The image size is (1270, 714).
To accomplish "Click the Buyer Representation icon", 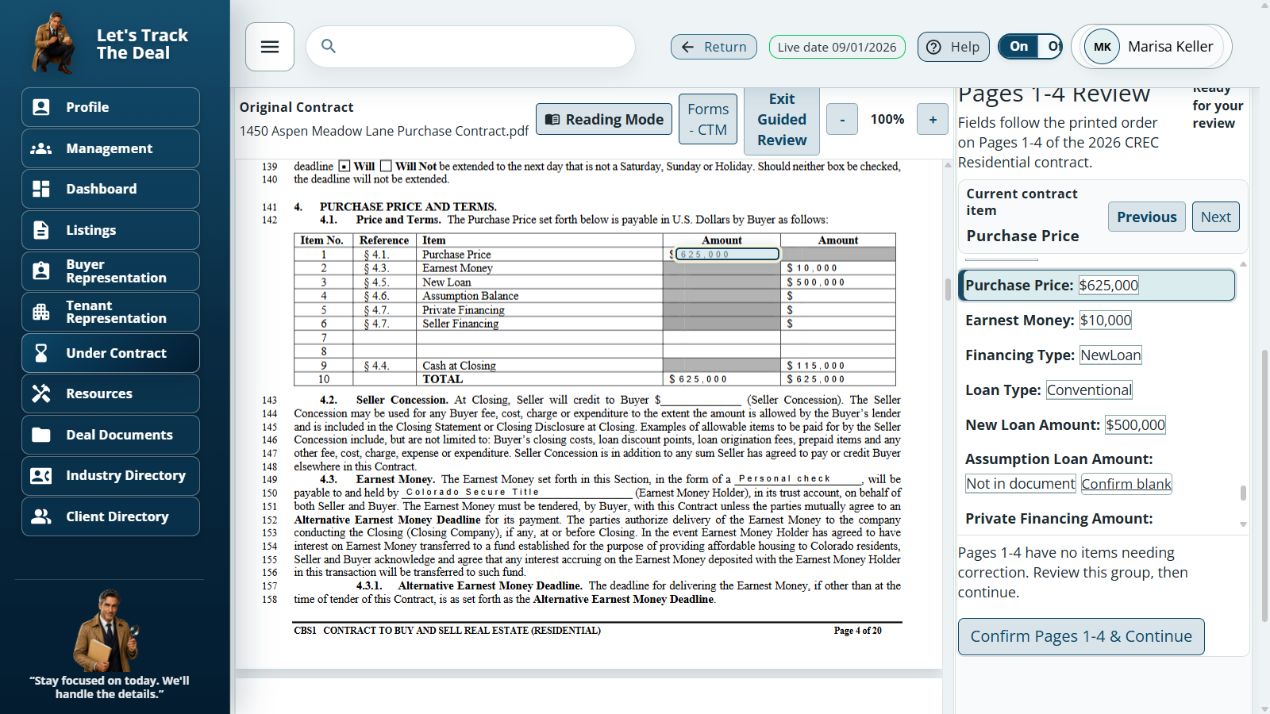I will tap(41, 271).
